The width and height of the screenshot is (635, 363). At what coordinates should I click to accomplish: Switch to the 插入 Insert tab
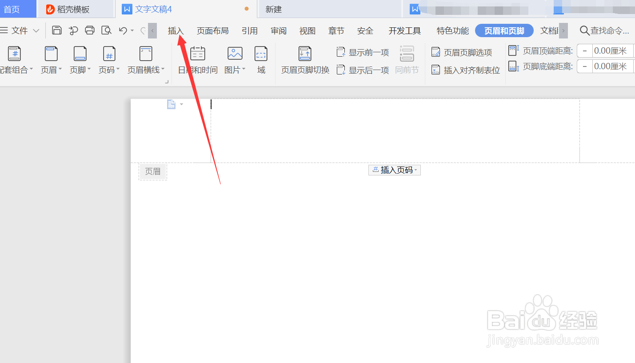176,31
